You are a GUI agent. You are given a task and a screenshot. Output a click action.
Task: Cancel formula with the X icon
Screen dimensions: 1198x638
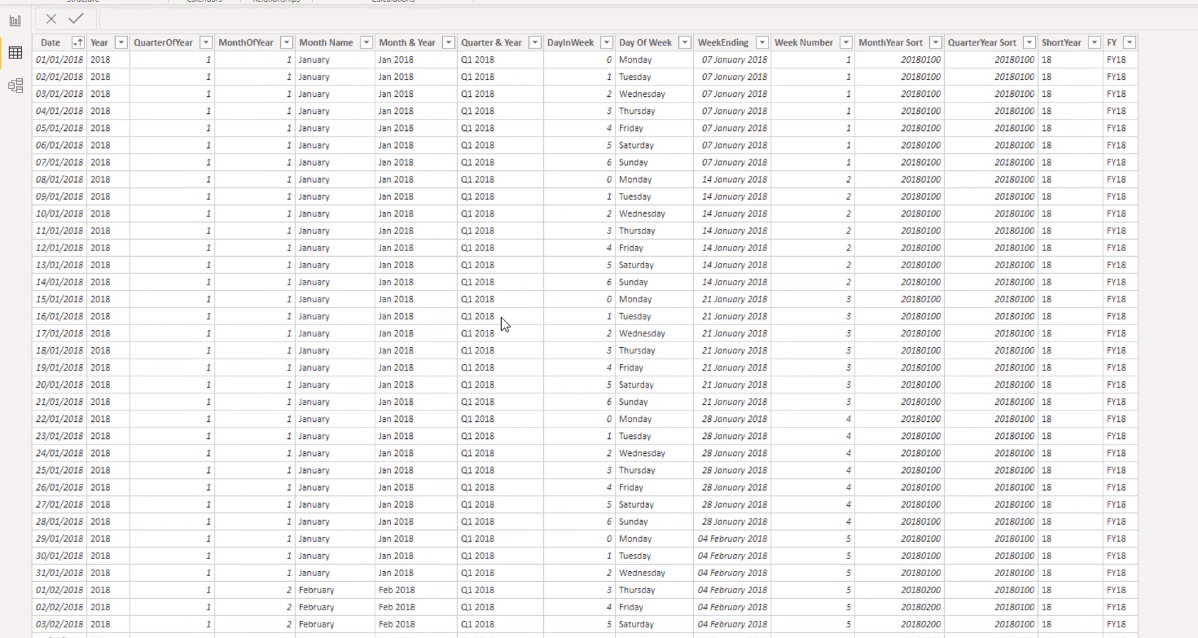(51, 19)
